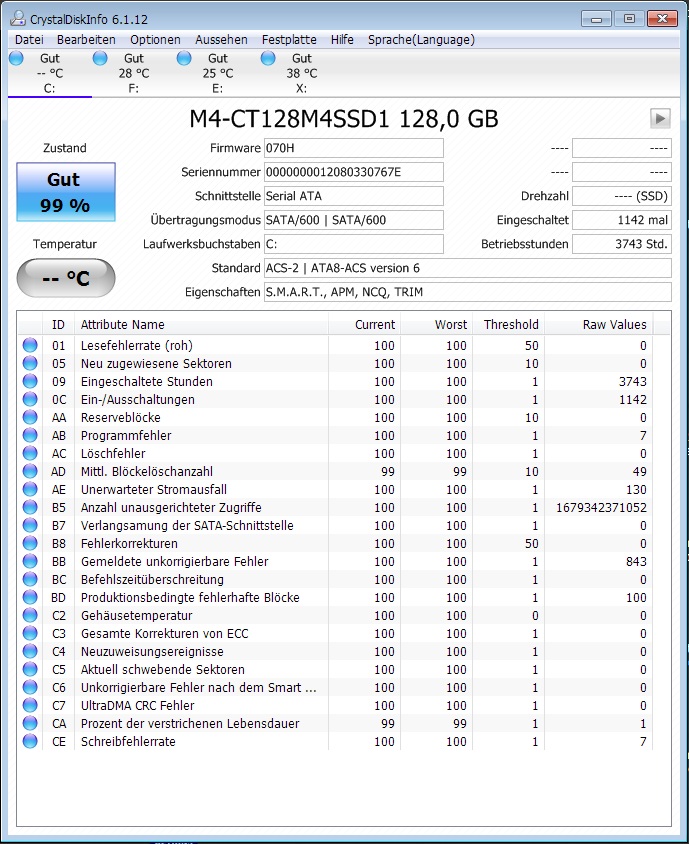Viewport: 689px width, 844px height.
Task: Select drive C: tab
Action: point(50,73)
